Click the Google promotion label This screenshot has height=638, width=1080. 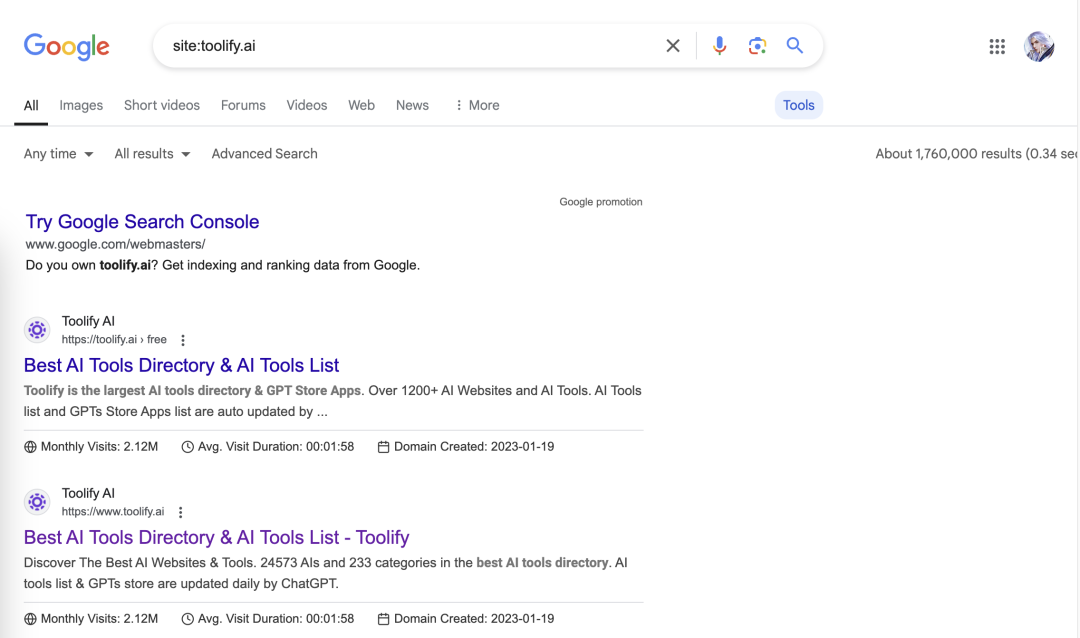(x=601, y=202)
